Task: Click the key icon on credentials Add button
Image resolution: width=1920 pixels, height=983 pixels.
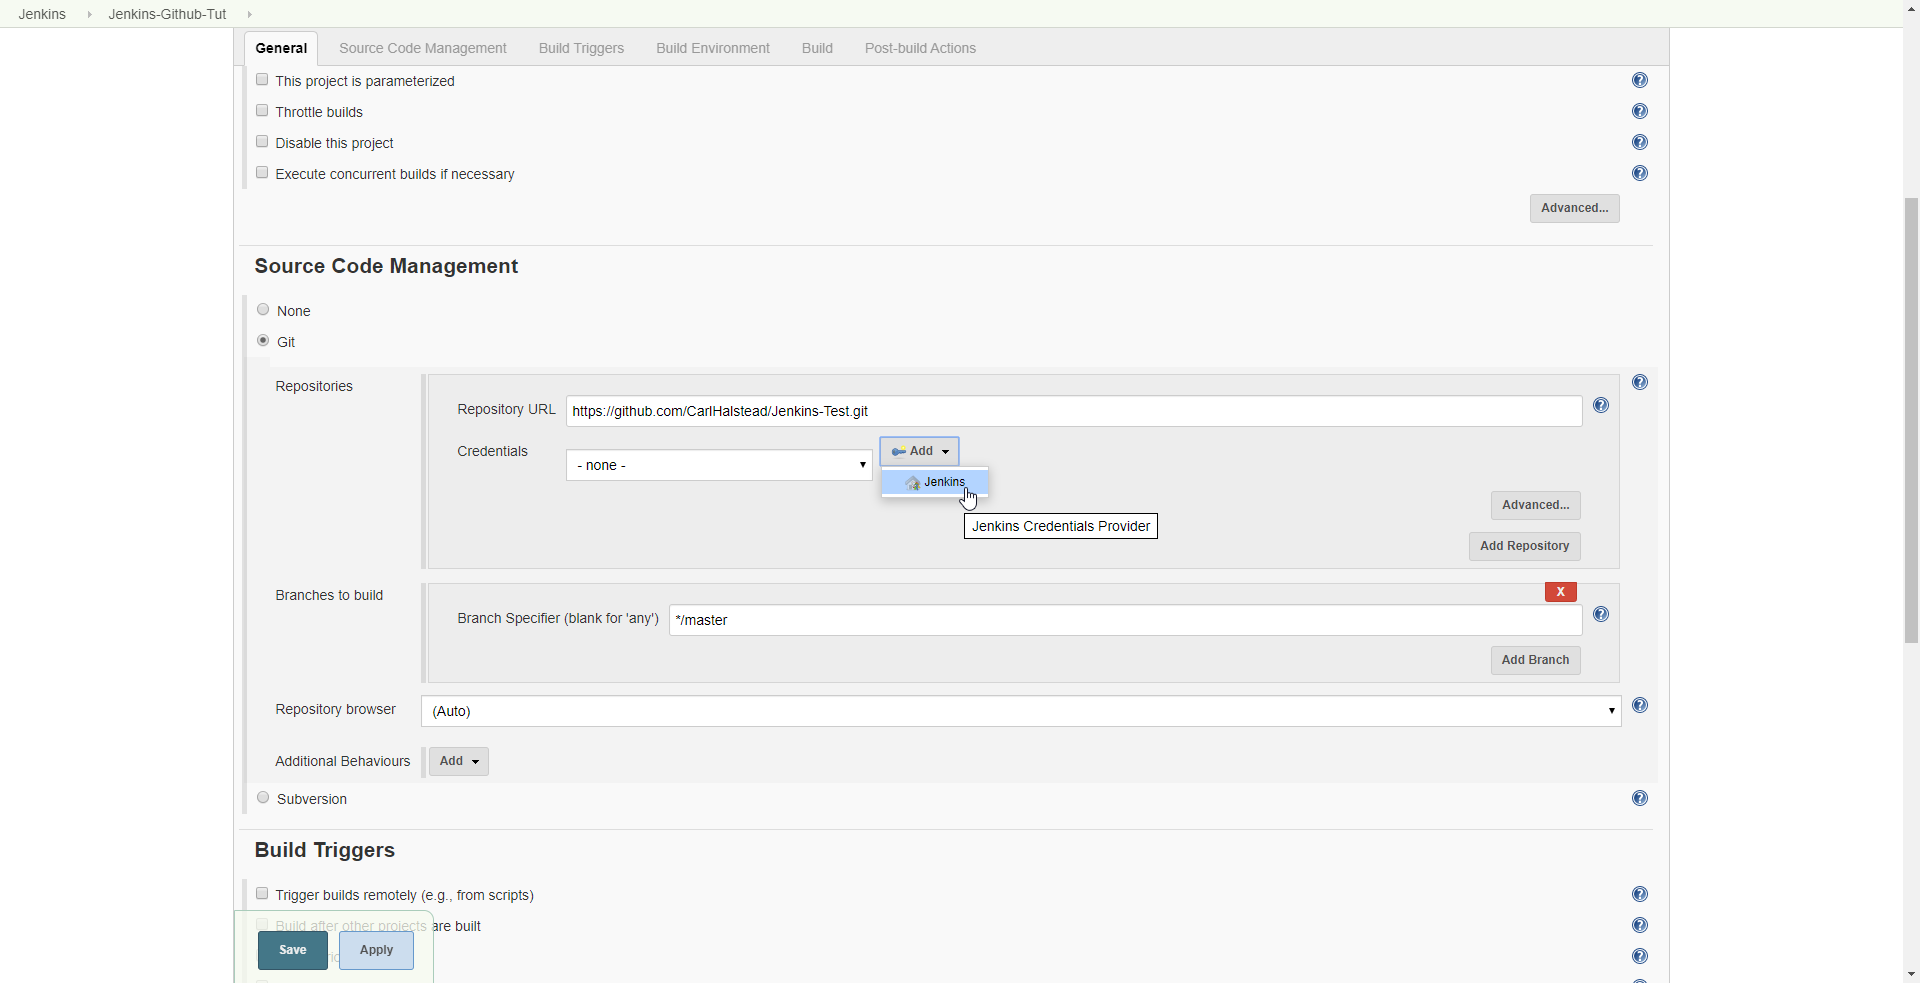Action: click(x=899, y=452)
